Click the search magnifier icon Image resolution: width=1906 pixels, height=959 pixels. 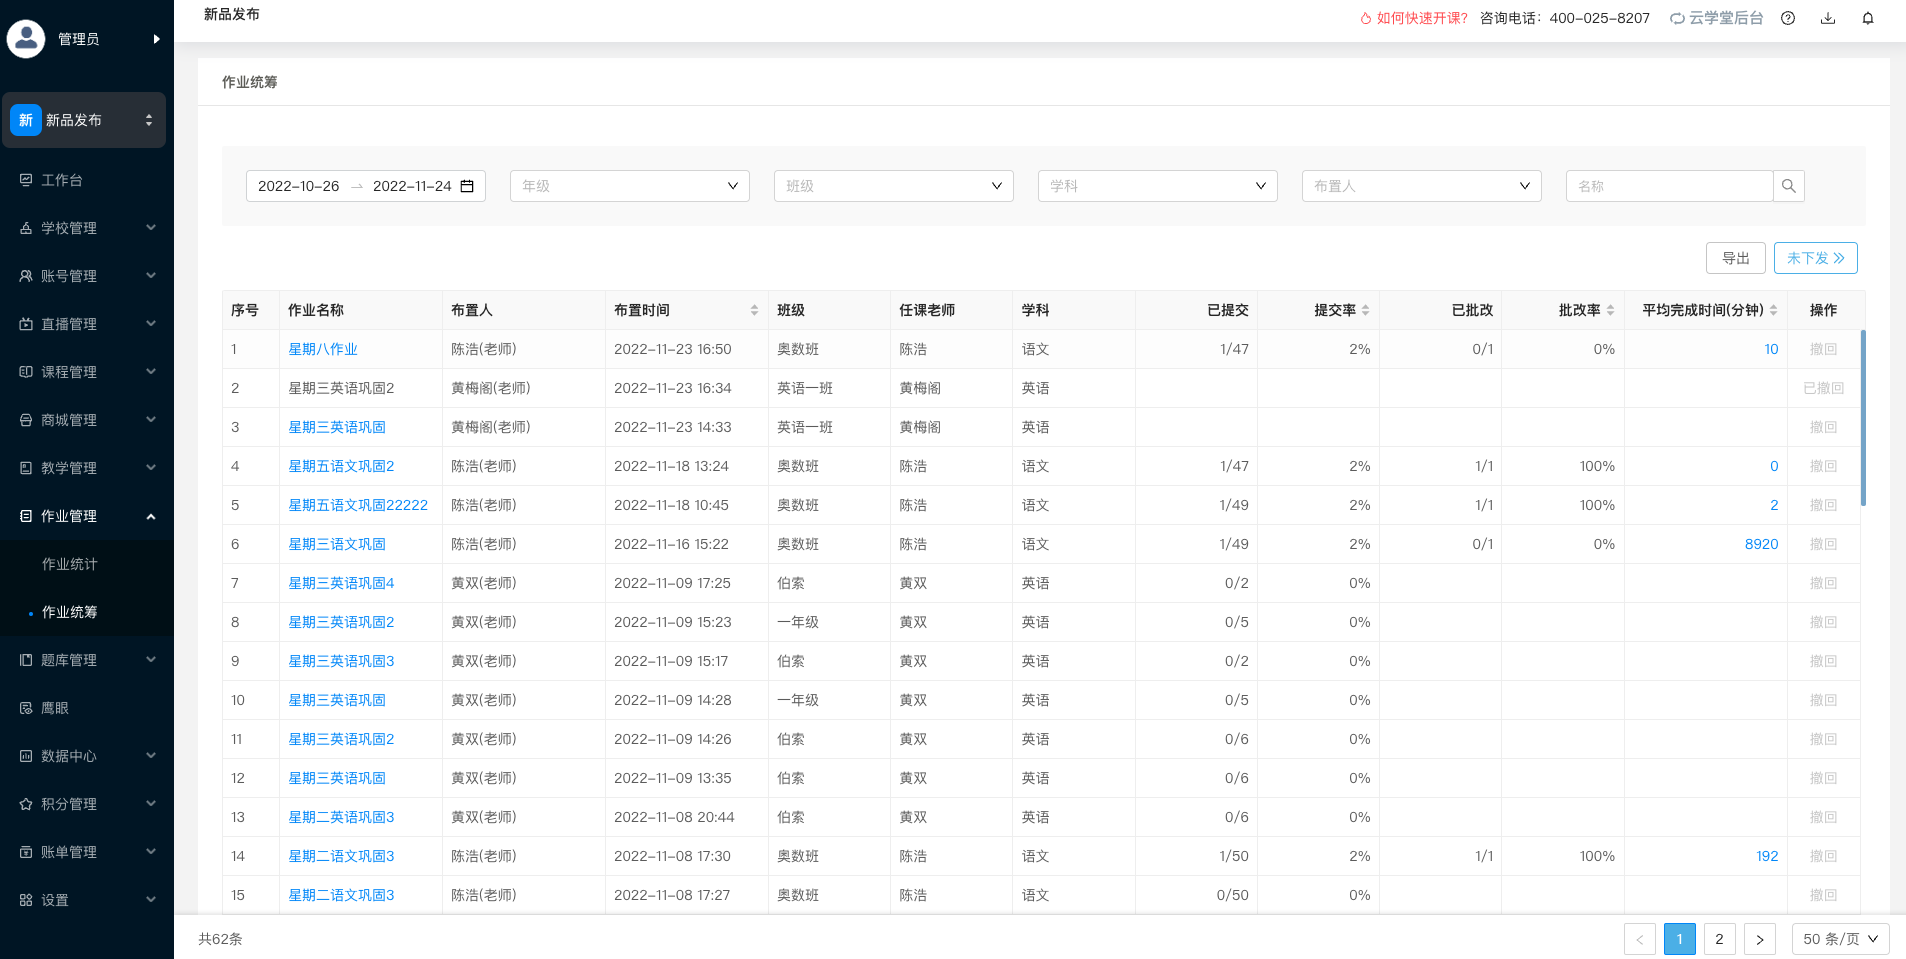coord(1789,186)
